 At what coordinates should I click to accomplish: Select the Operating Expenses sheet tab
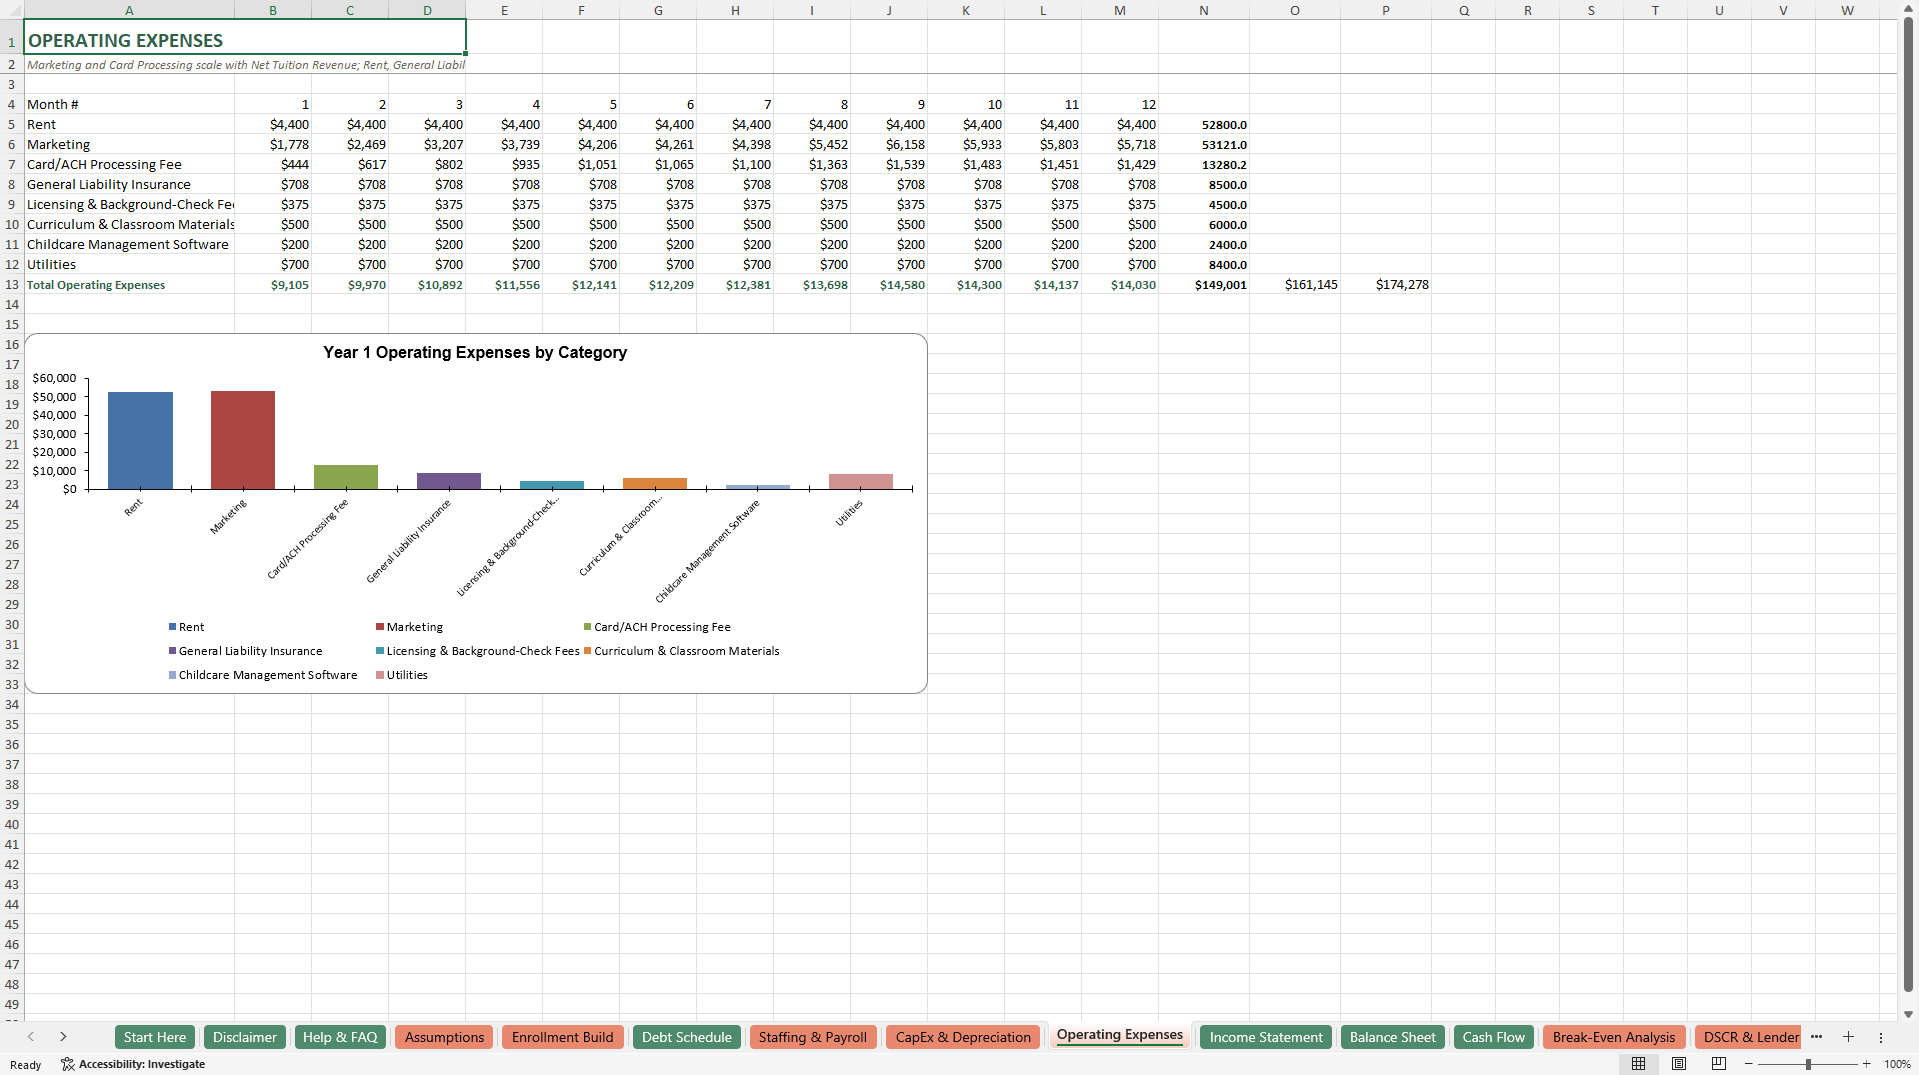[x=1120, y=1035]
